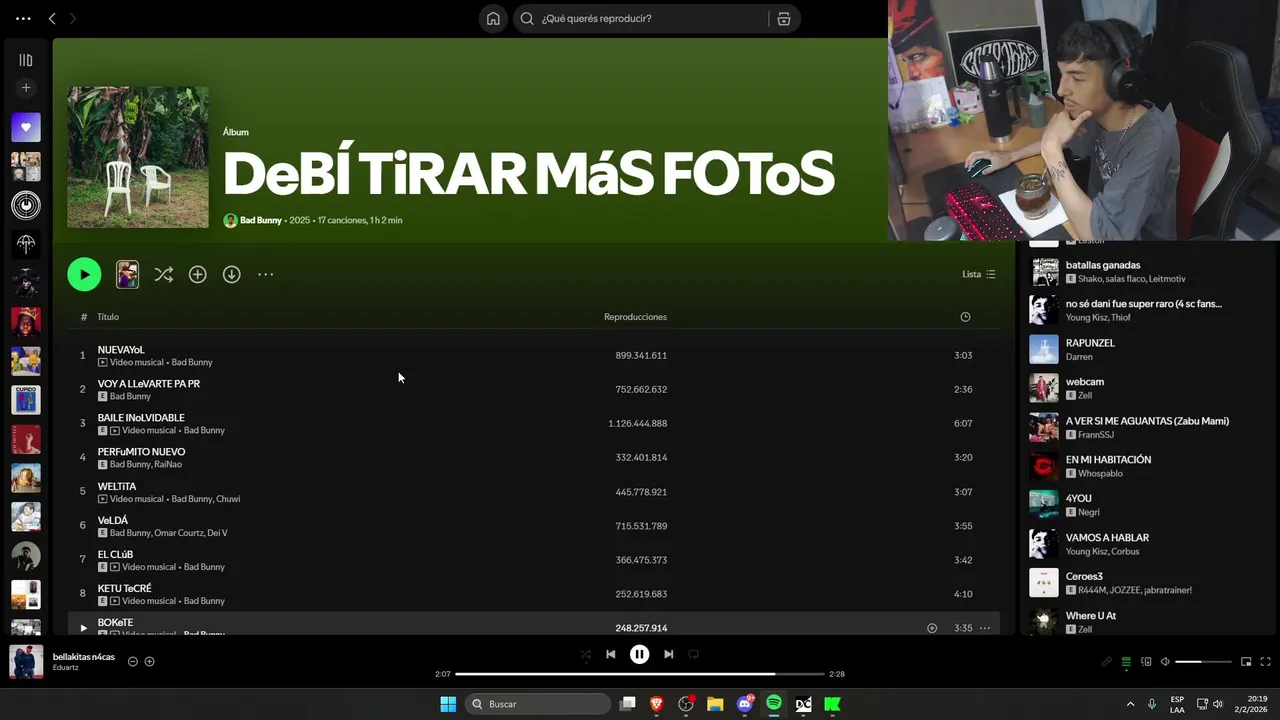Open the Browse icon in search bar
Viewport: 1280px width, 720px height.
(784, 18)
